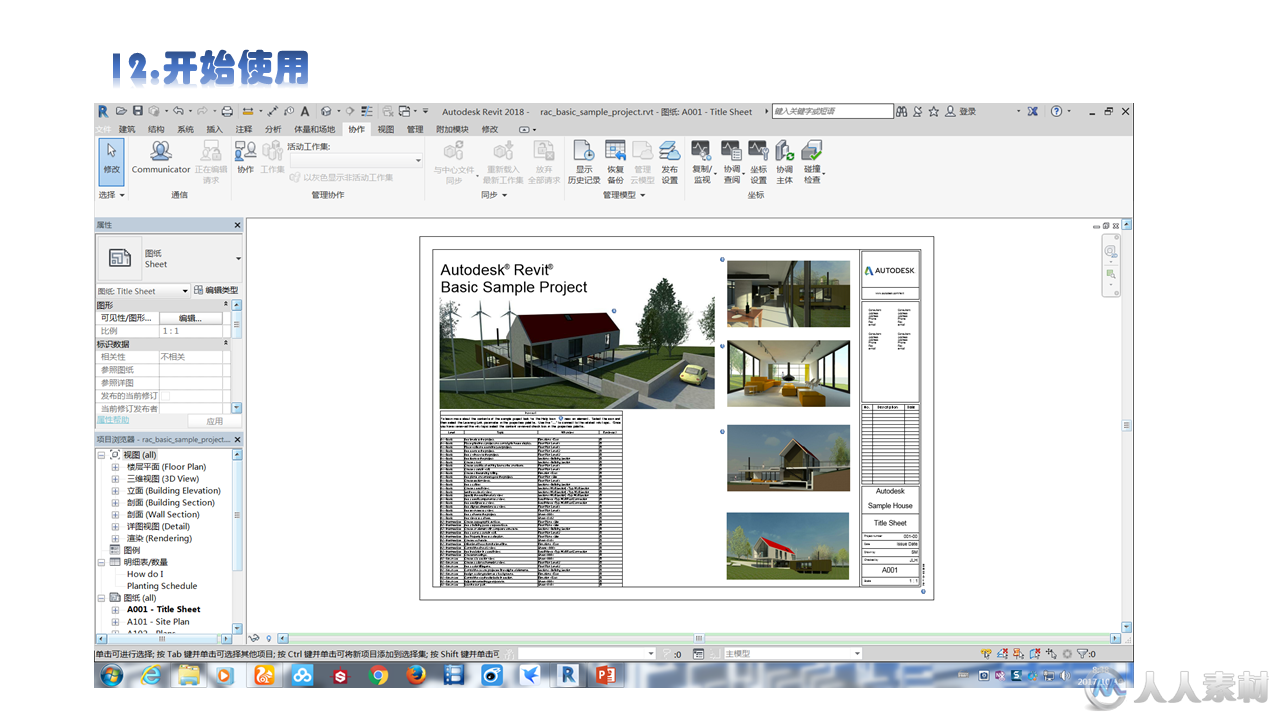Click the Print icon in quick access toolbar
1280x720 pixels.
coord(227,111)
